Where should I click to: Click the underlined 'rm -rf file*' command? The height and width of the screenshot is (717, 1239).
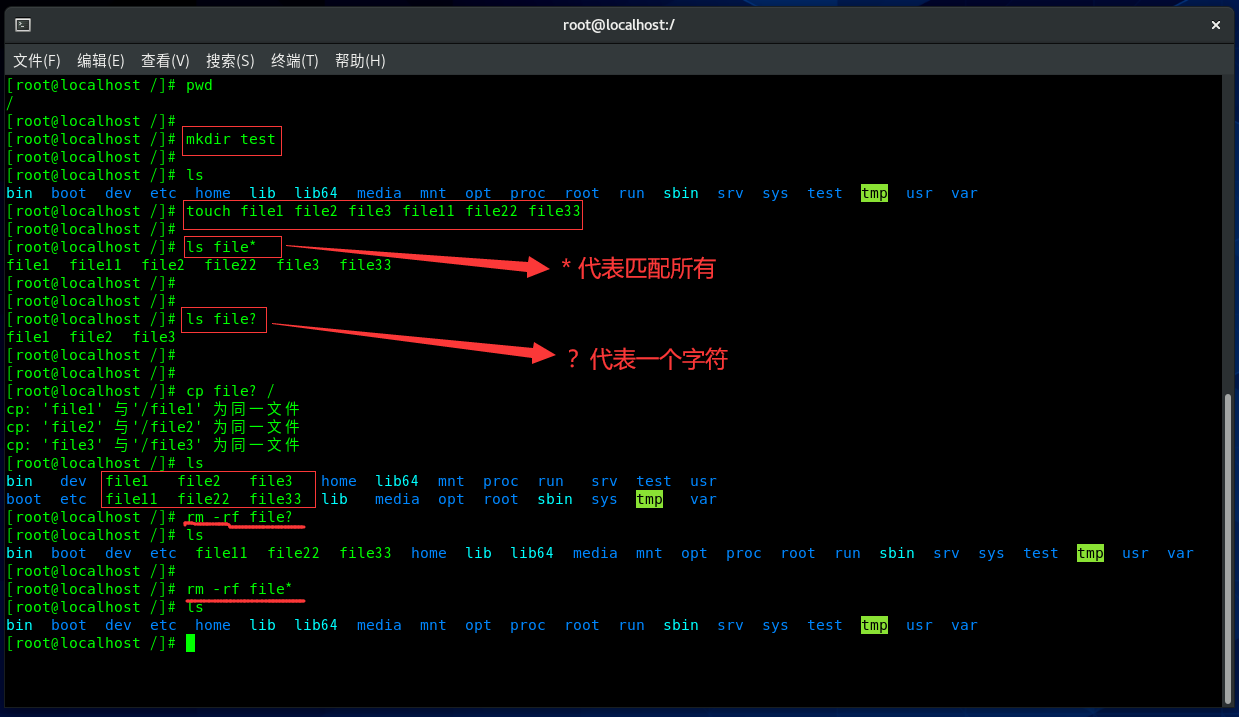(x=240, y=590)
